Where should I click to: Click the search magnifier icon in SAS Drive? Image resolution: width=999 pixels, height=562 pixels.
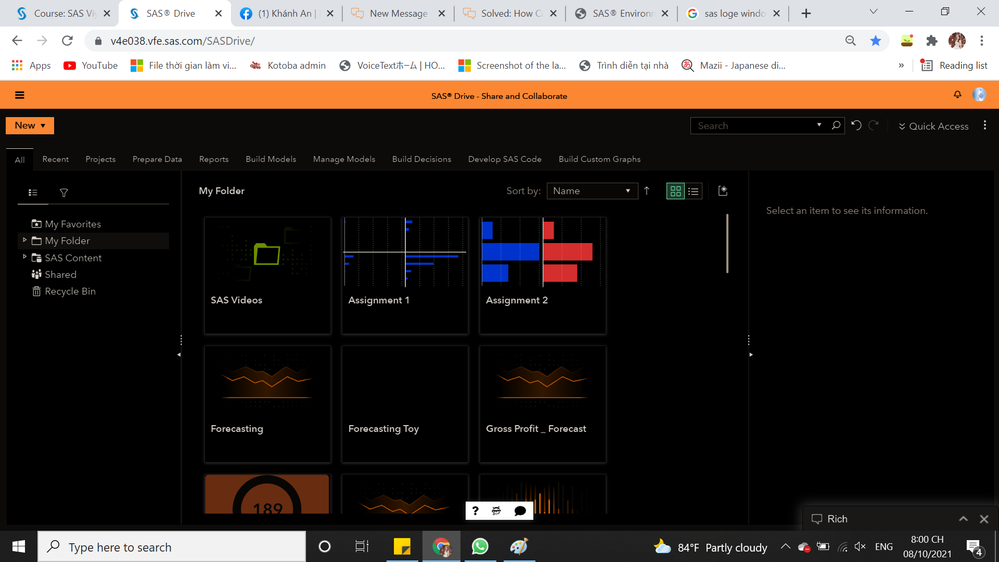click(x=836, y=126)
